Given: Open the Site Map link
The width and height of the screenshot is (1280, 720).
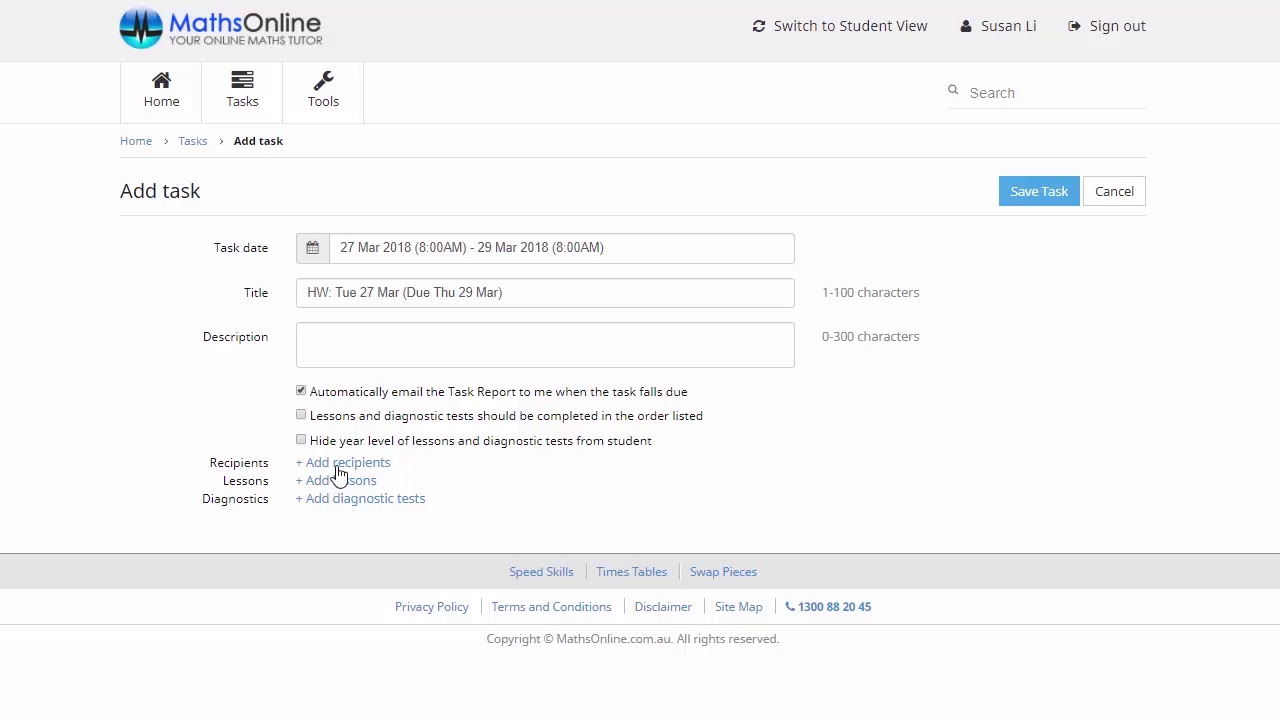Looking at the screenshot, I should click(738, 607).
